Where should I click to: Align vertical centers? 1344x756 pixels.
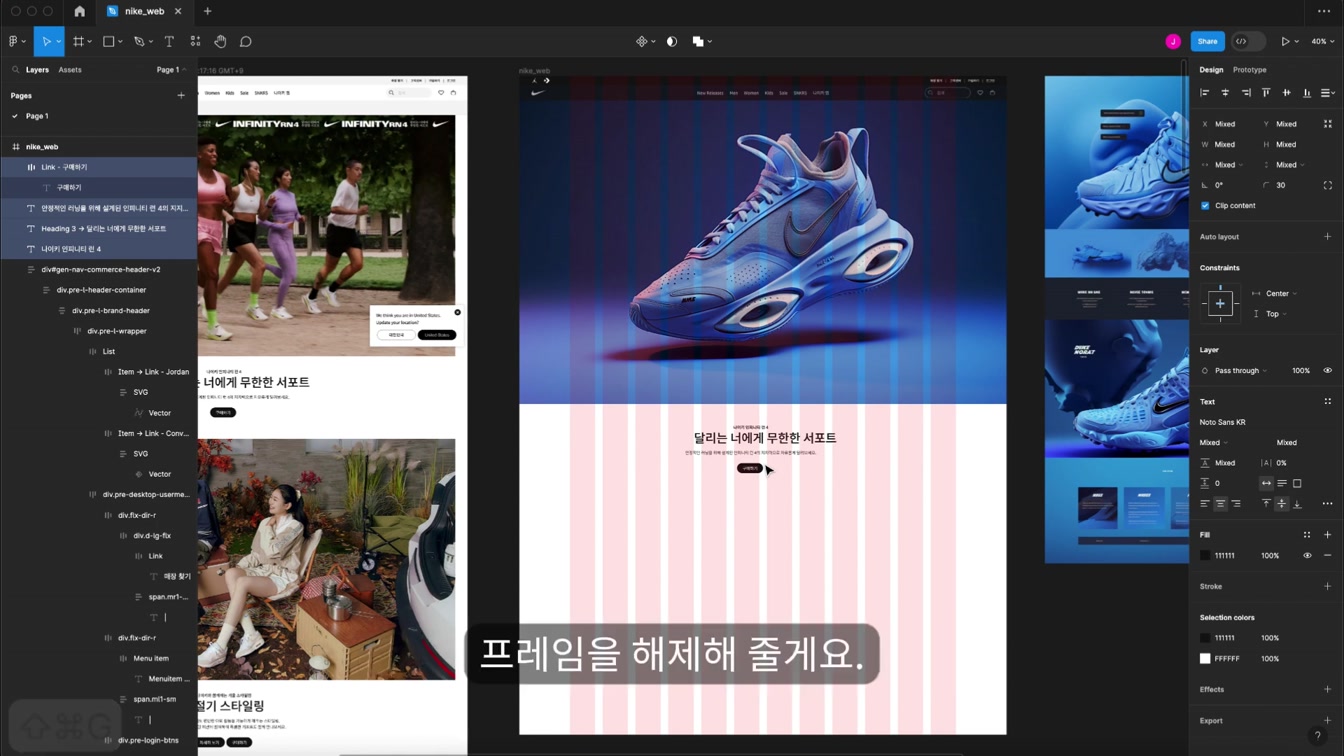tap(1287, 93)
